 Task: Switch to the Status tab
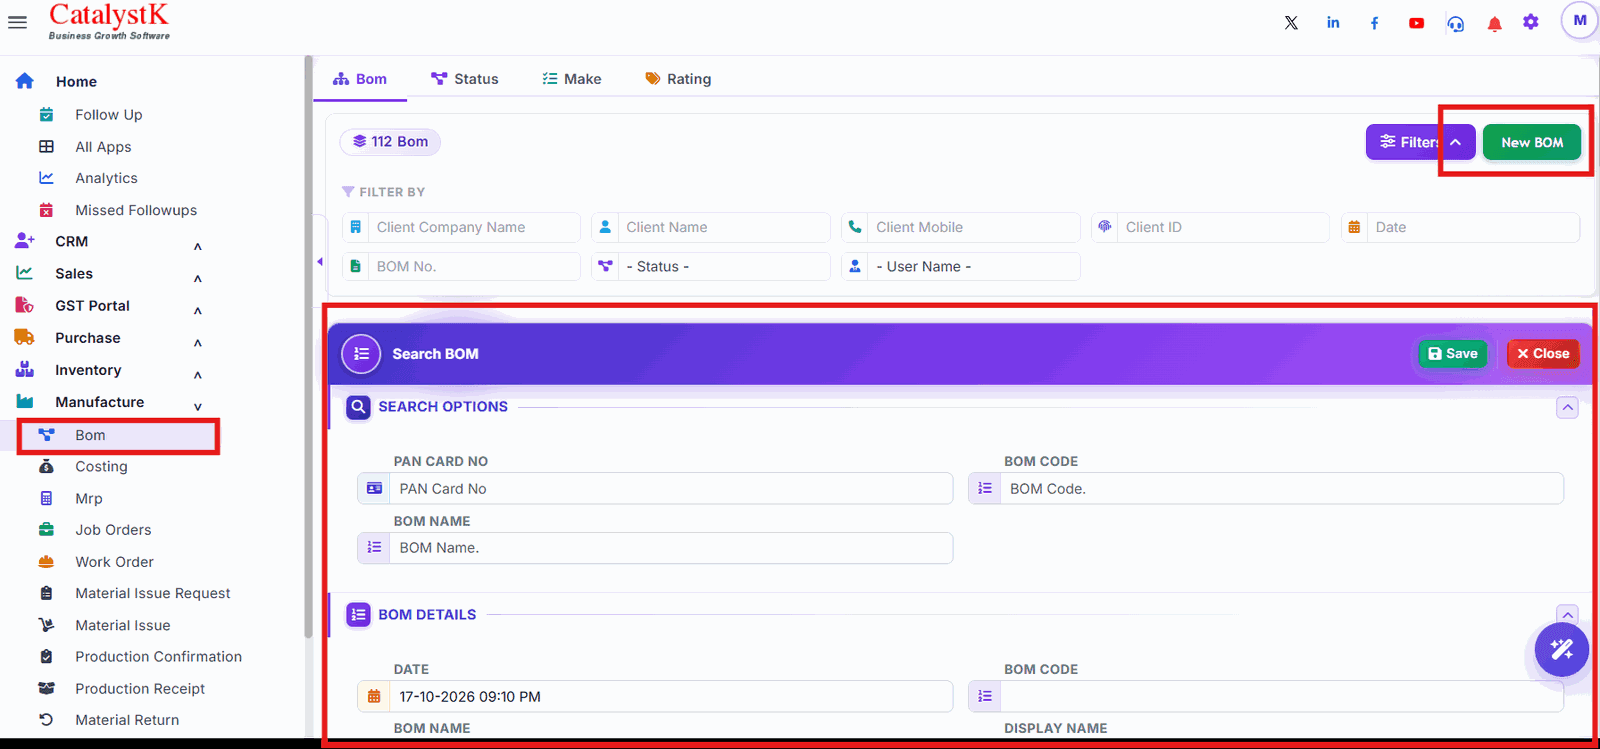[x=464, y=79]
